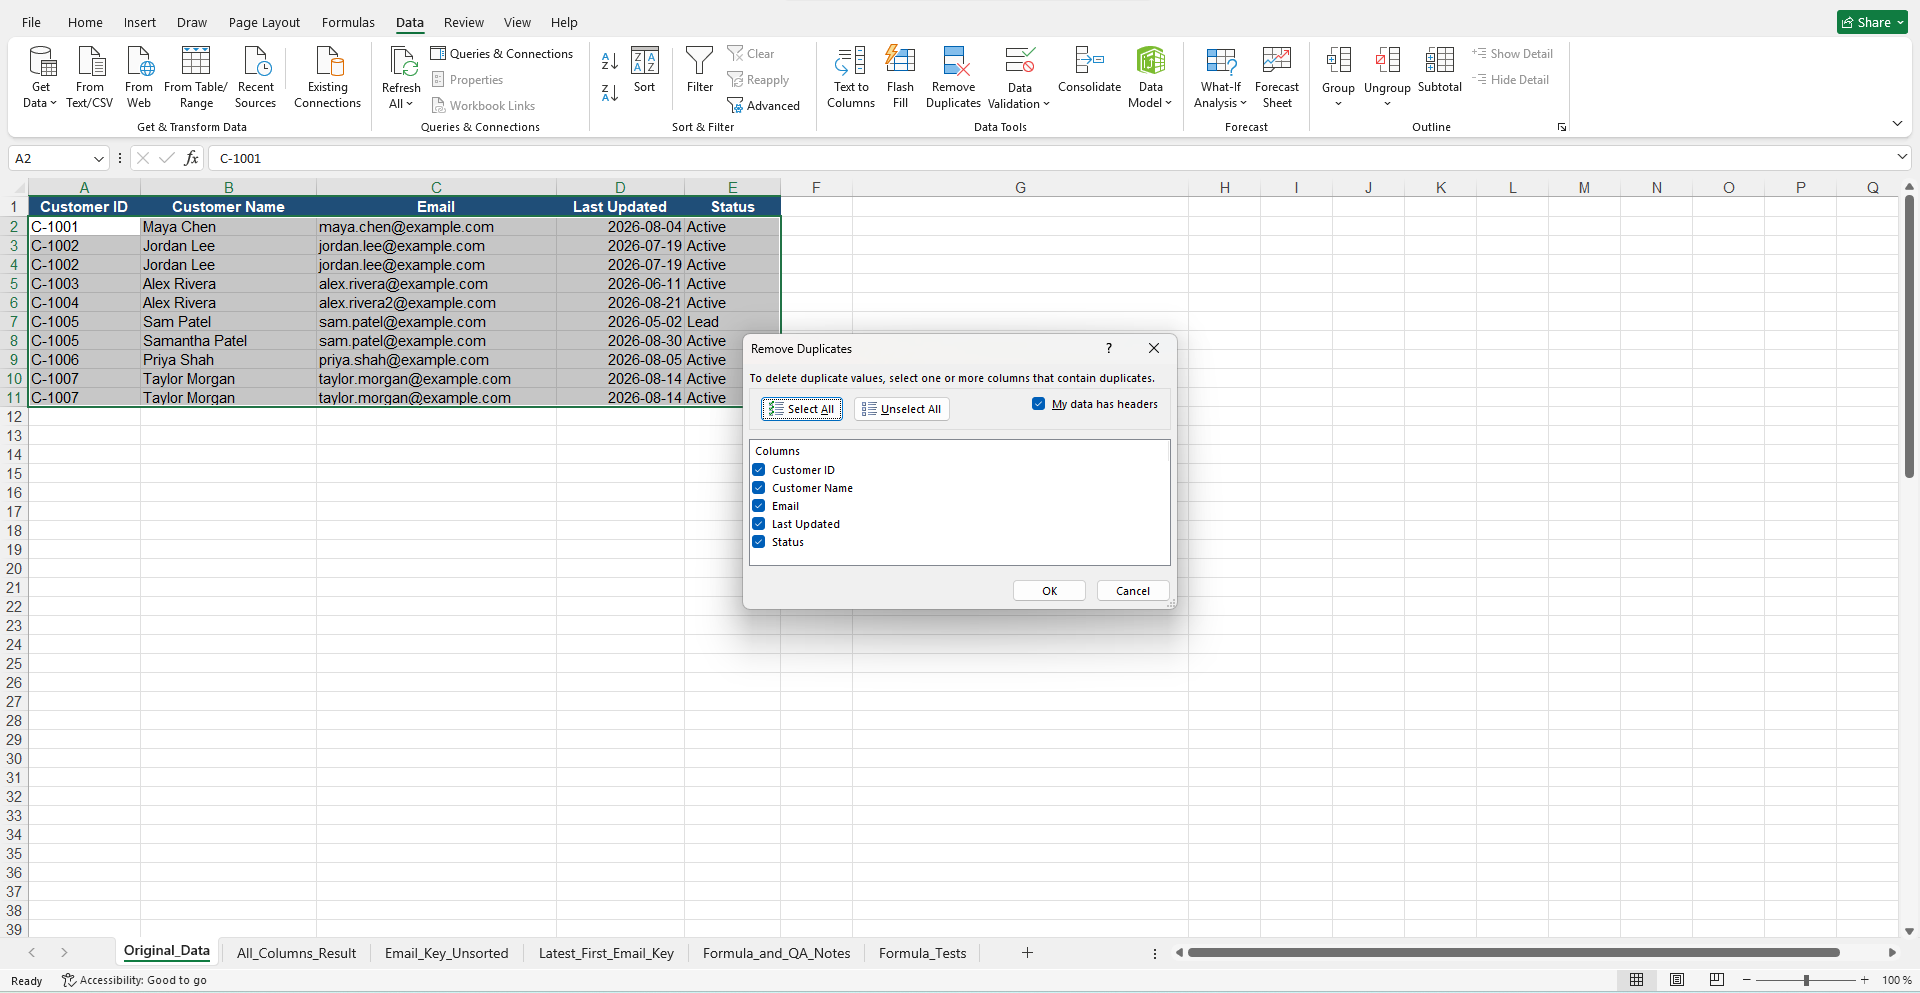Click Advanced filter option

764,106
